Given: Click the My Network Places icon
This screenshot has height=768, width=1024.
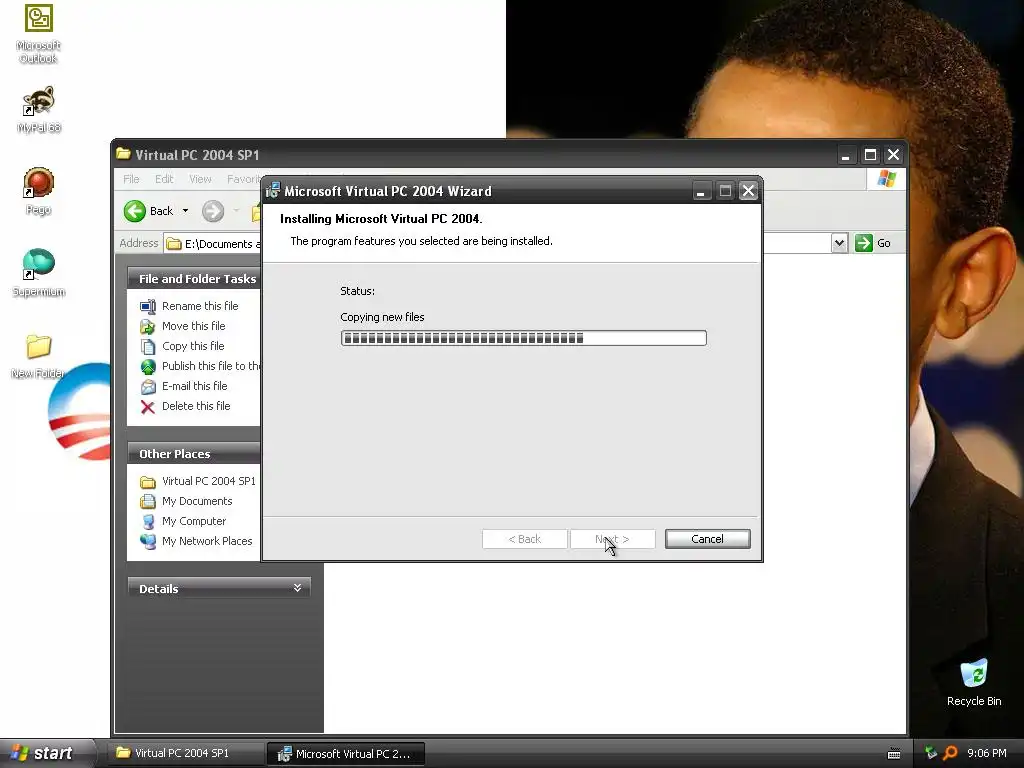Looking at the screenshot, I should pos(148,541).
